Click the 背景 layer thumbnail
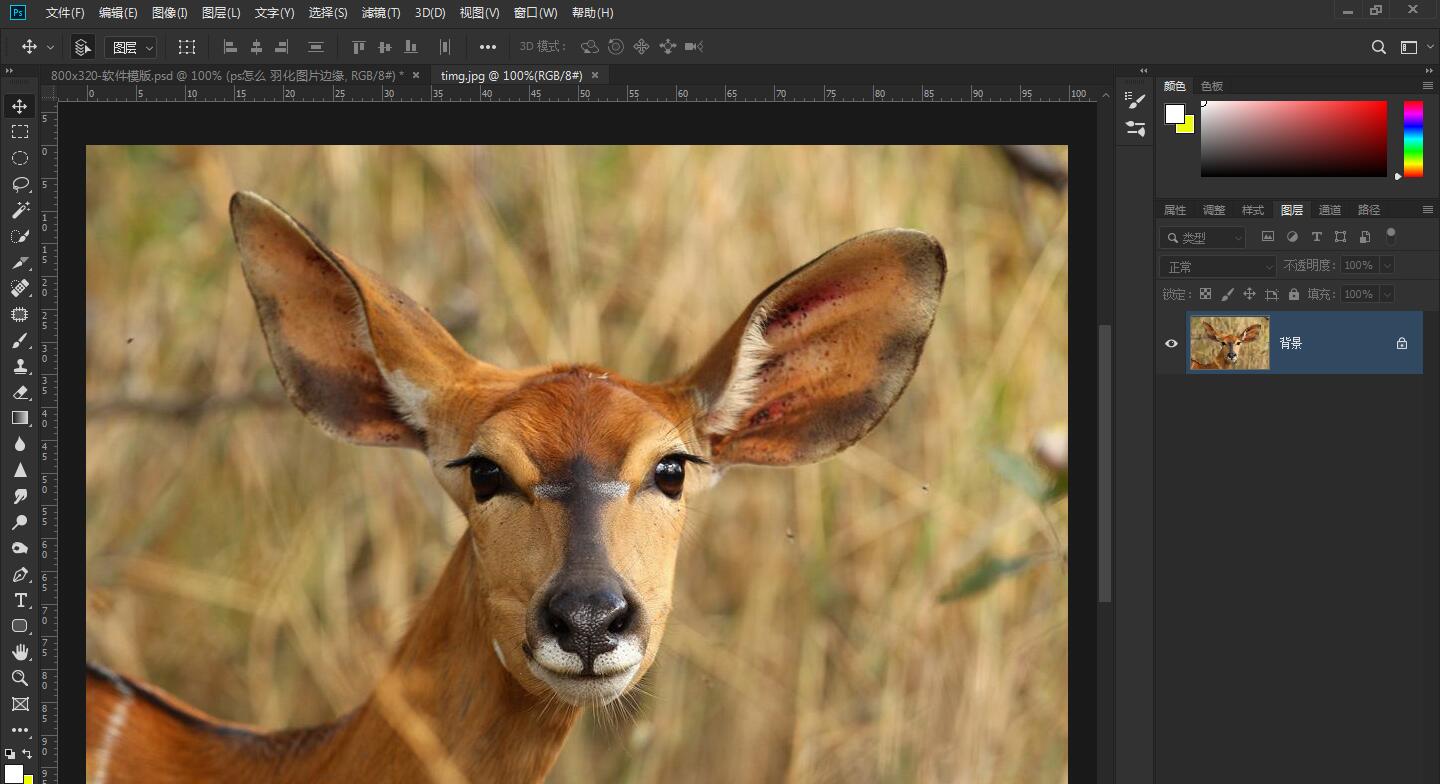Image resolution: width=1440 pixels, height=784 pixels. pyautogui.click(x=1229, y=343)
